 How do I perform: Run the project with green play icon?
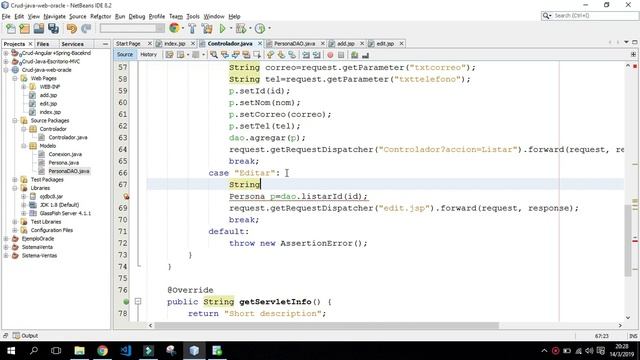coord(222,29)
